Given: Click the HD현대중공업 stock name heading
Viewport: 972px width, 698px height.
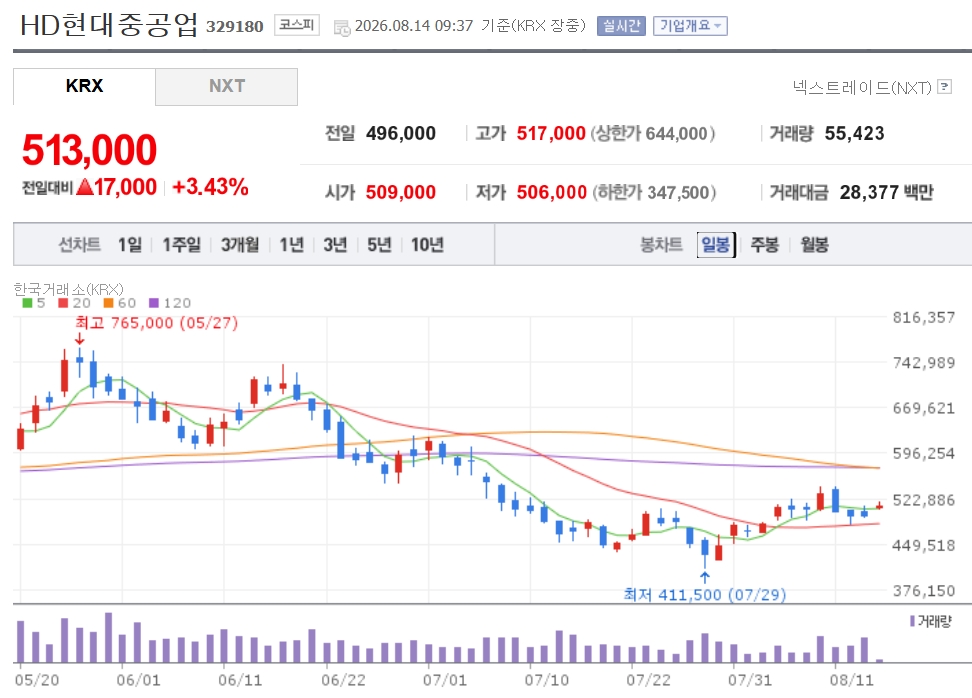Looking at the screenshot, I should [108, 25].
